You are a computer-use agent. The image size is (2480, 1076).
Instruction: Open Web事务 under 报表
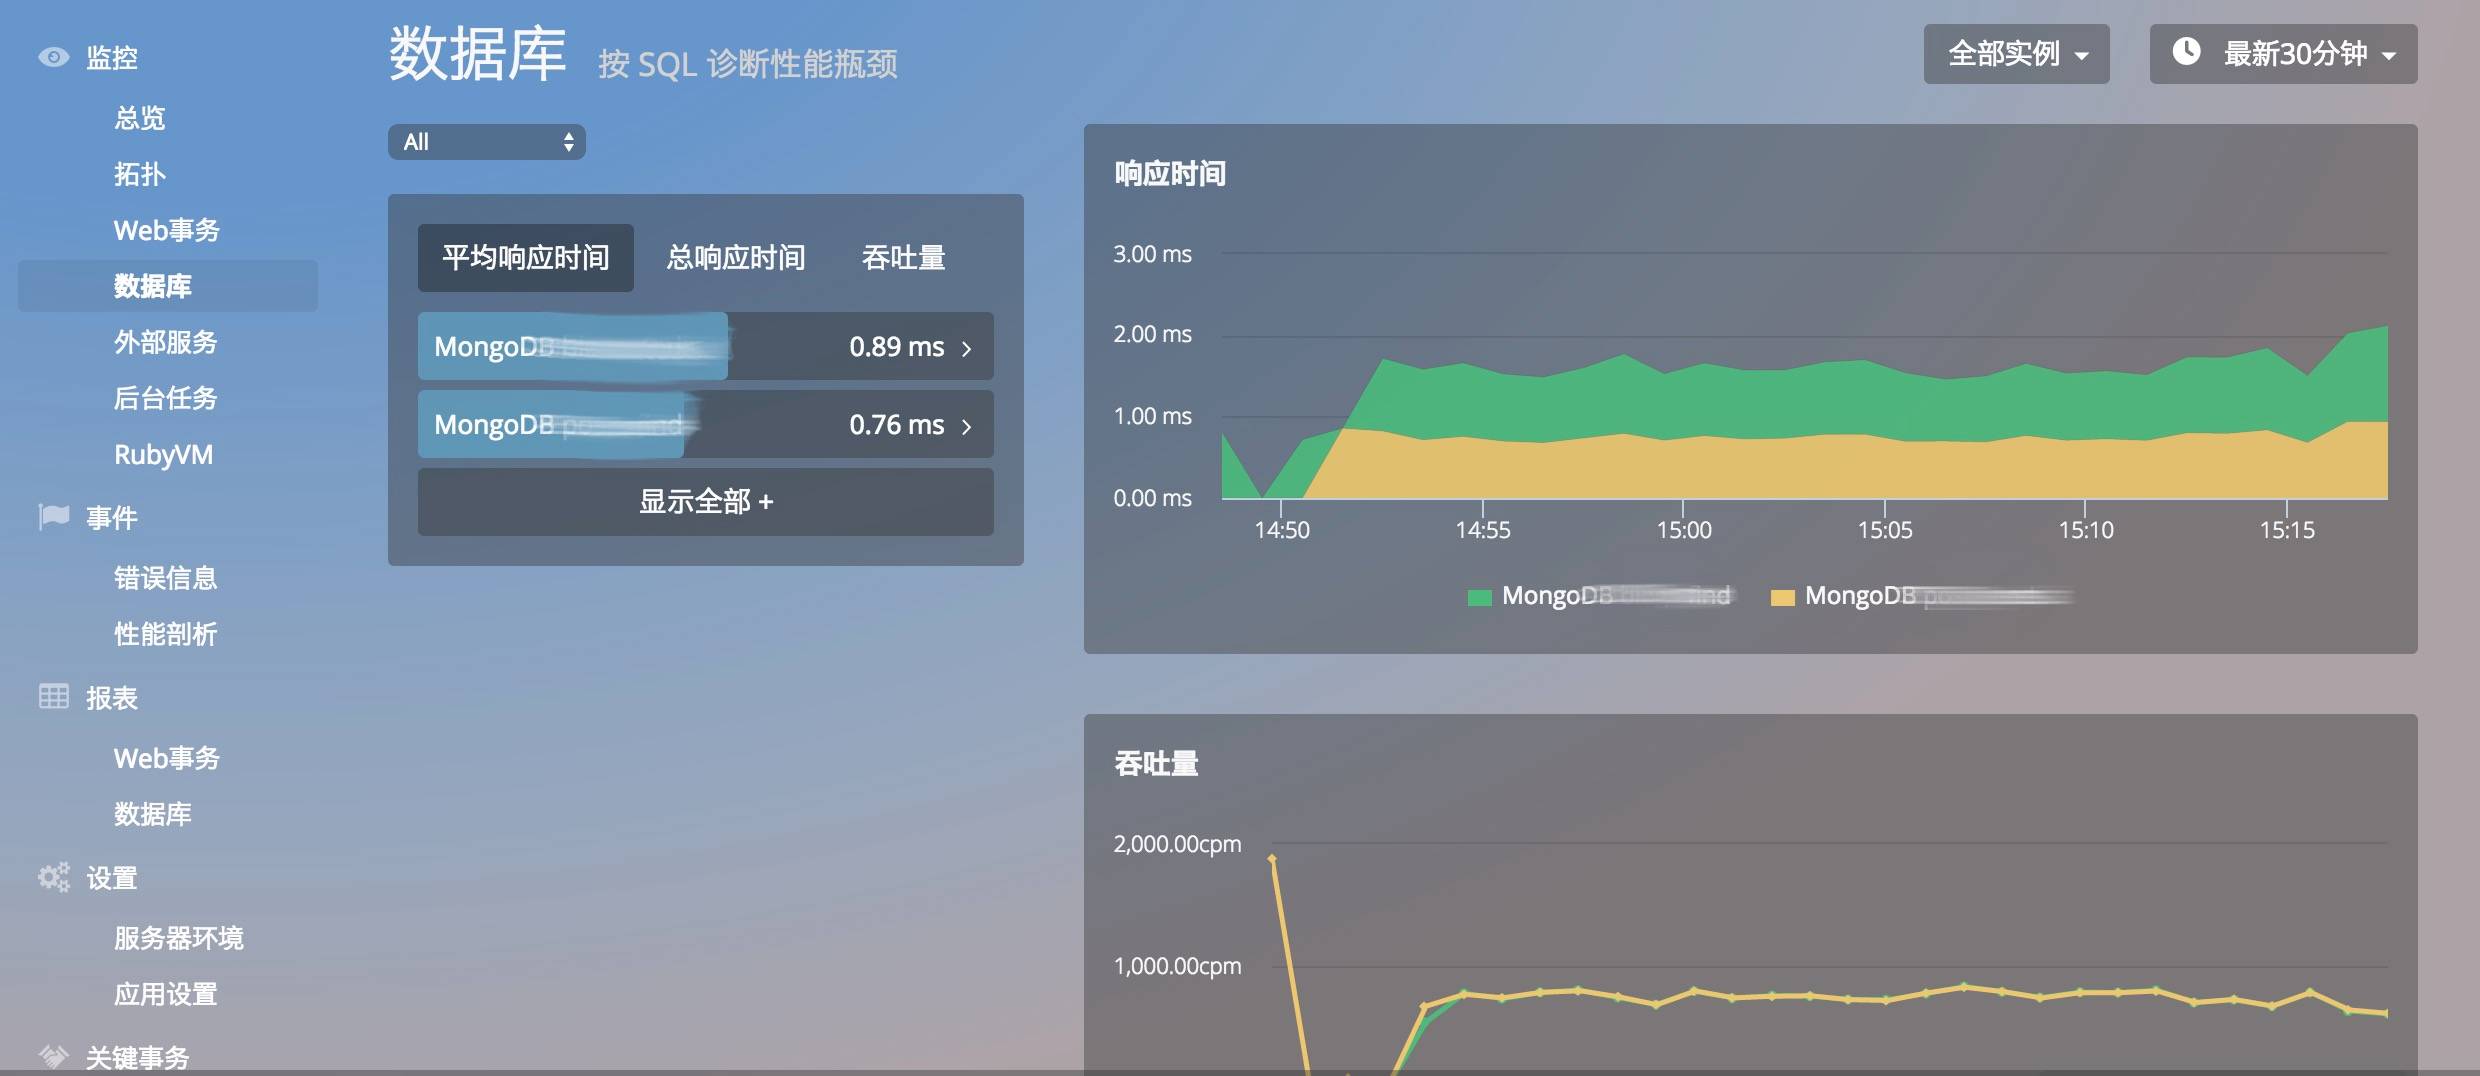[x=167, y=758]
